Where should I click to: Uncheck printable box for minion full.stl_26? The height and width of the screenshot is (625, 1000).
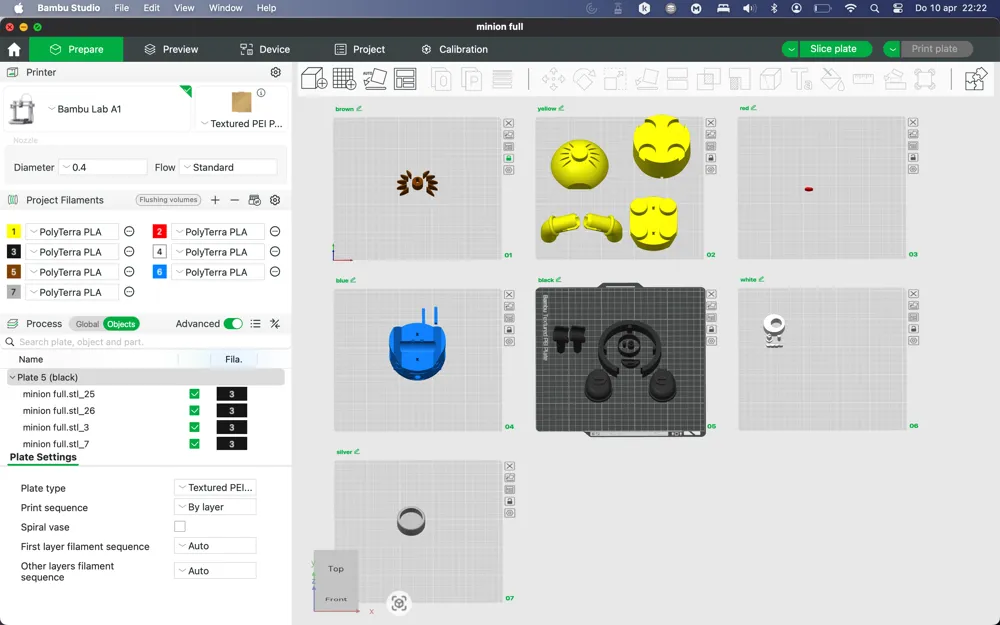(195, 411)
